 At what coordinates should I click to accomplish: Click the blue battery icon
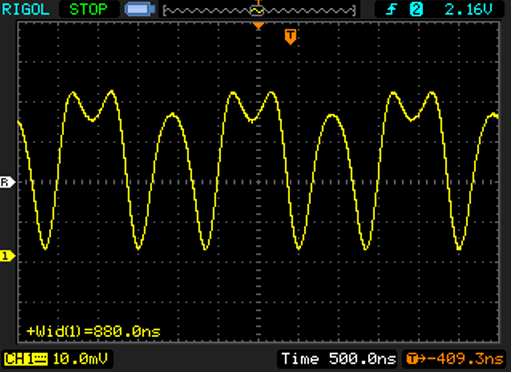click(140, 9)
